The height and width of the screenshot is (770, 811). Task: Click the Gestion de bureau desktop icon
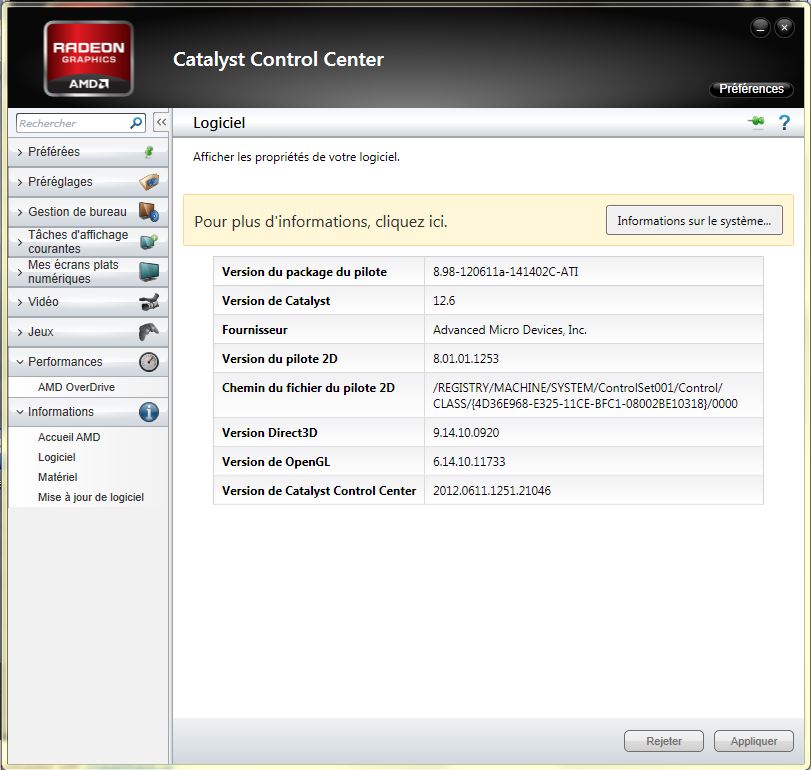149,212
